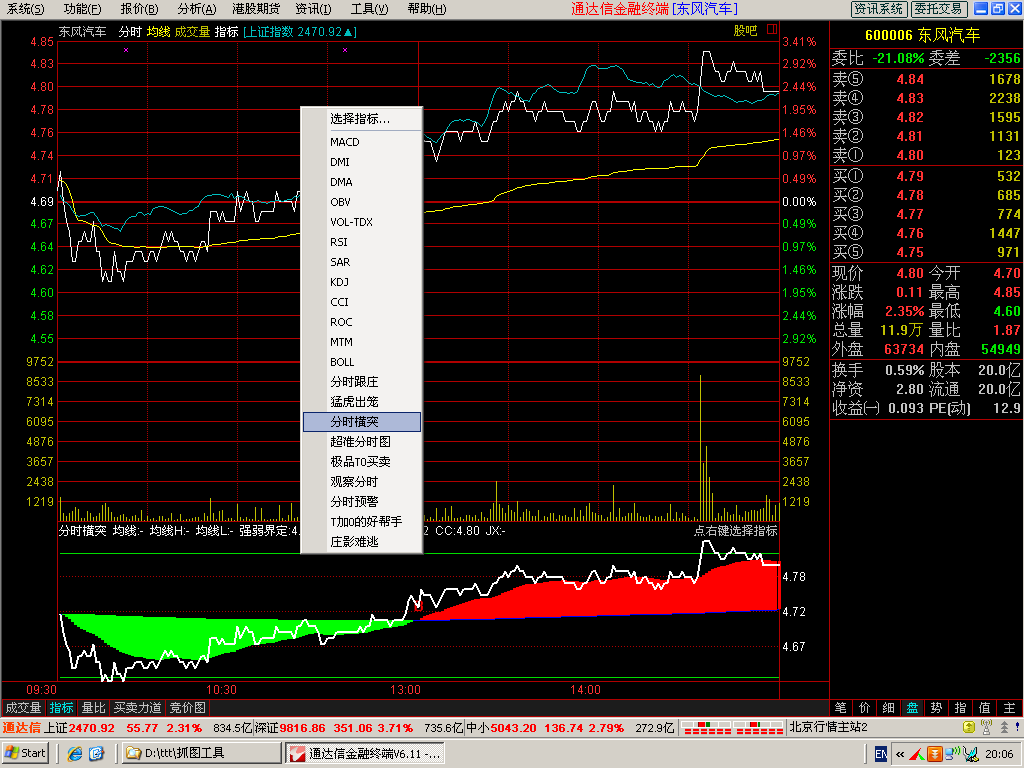This screenshot has width=1024, height=768.
Task: Select 主 tab in quote panel
Action: pyautogui.click(x=1010, y=708)
